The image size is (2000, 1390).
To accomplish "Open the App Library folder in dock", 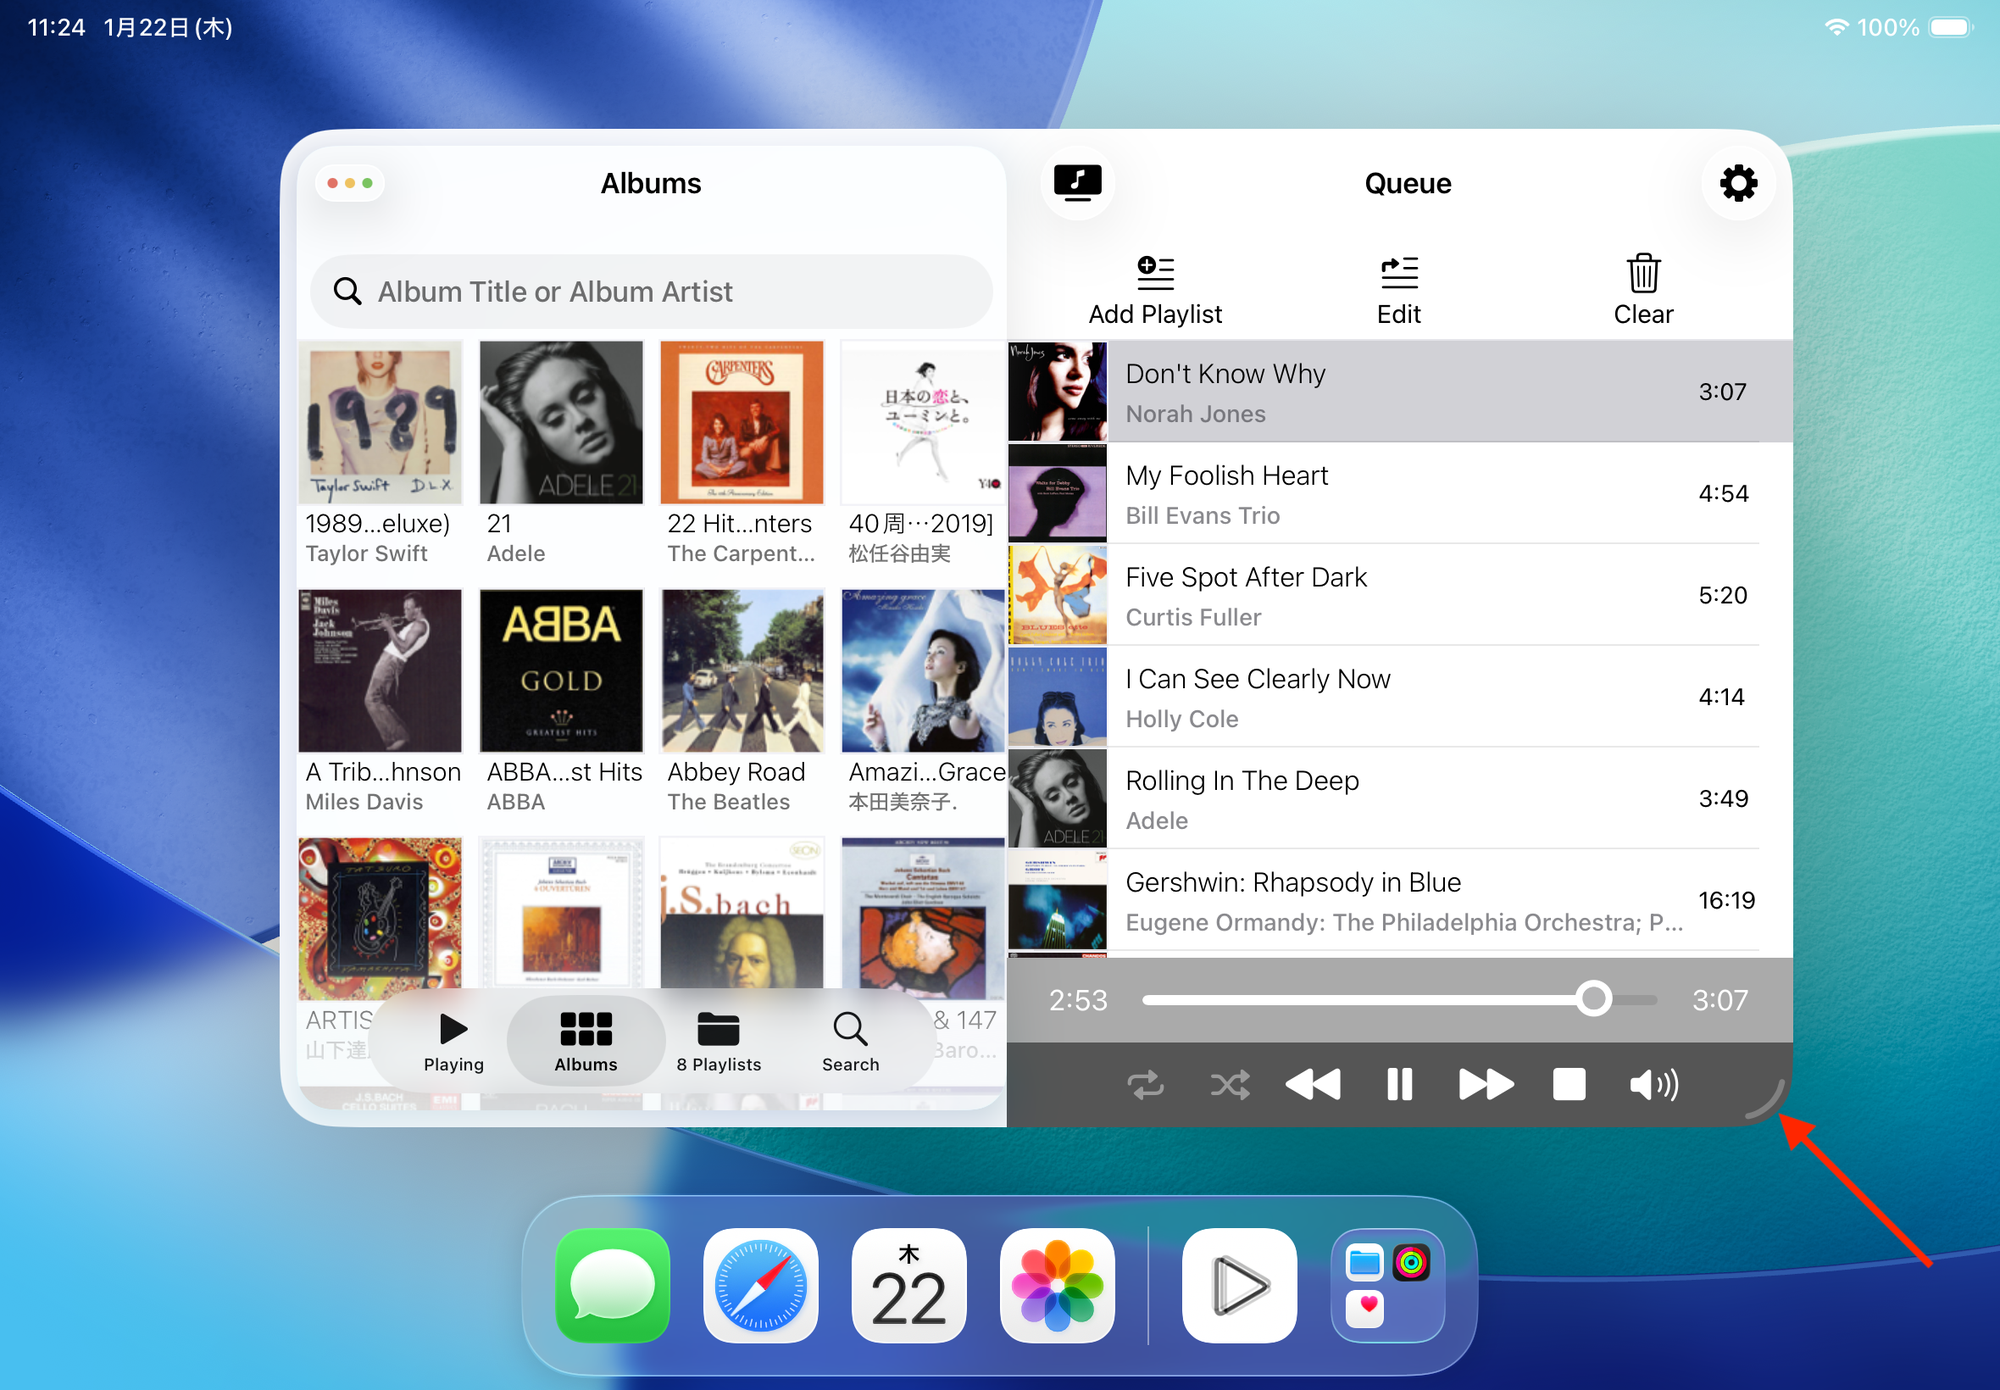I will click(x=1388, y=1286).
